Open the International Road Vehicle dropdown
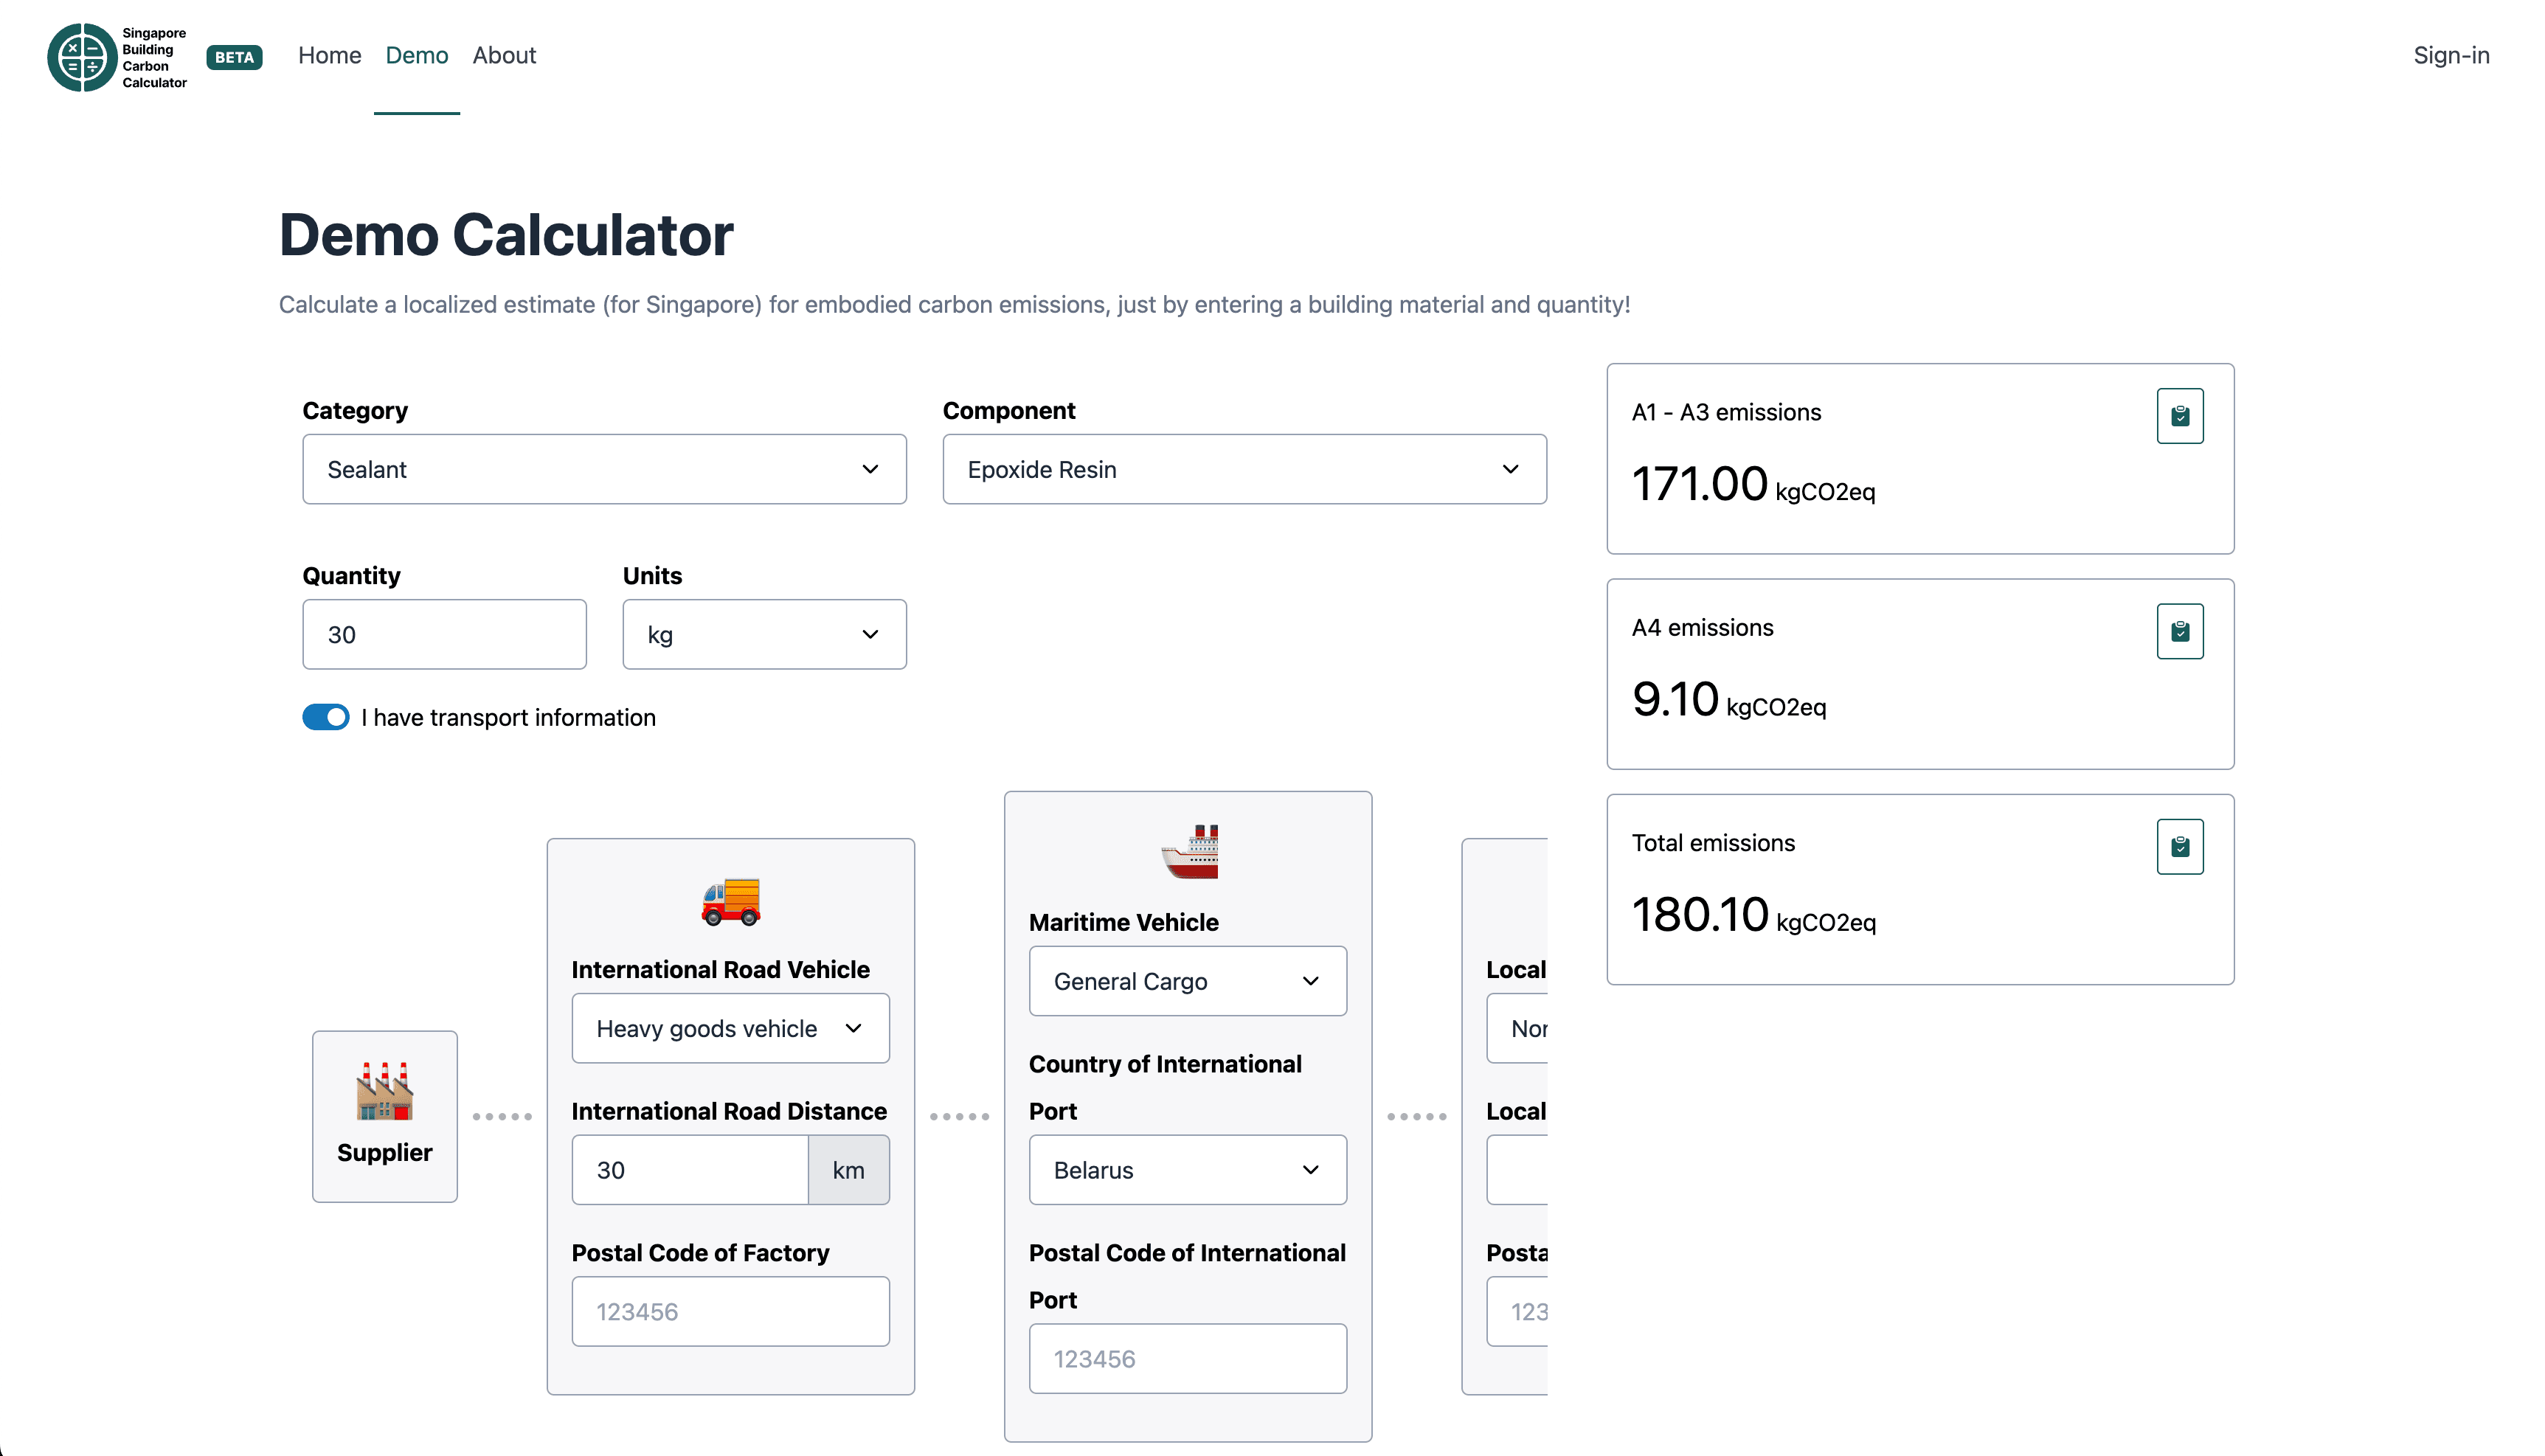The height and width of the screenshot is (1456, 2545). click(x=730, y=1028)
